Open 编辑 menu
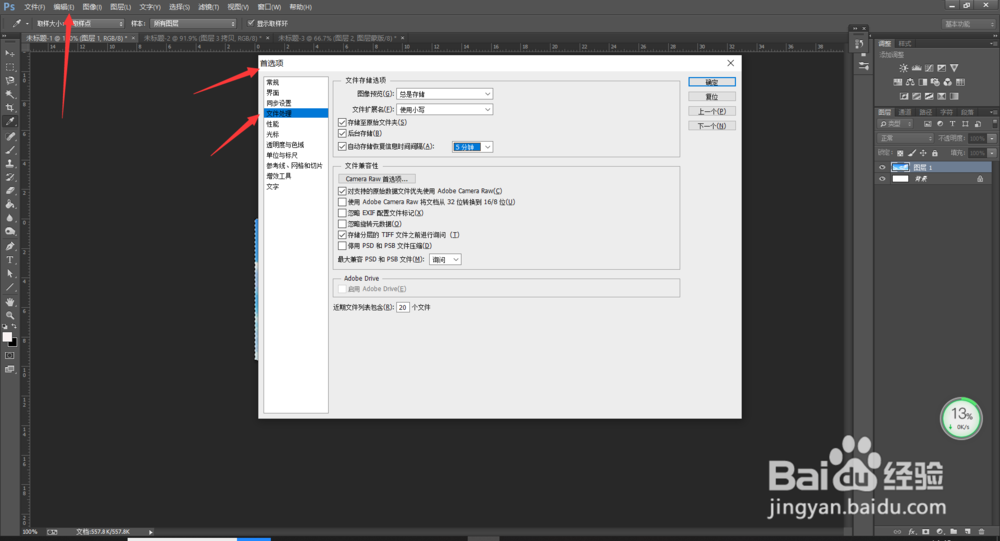The height and width of the screenshot is (541, 1000). [64, 7]
